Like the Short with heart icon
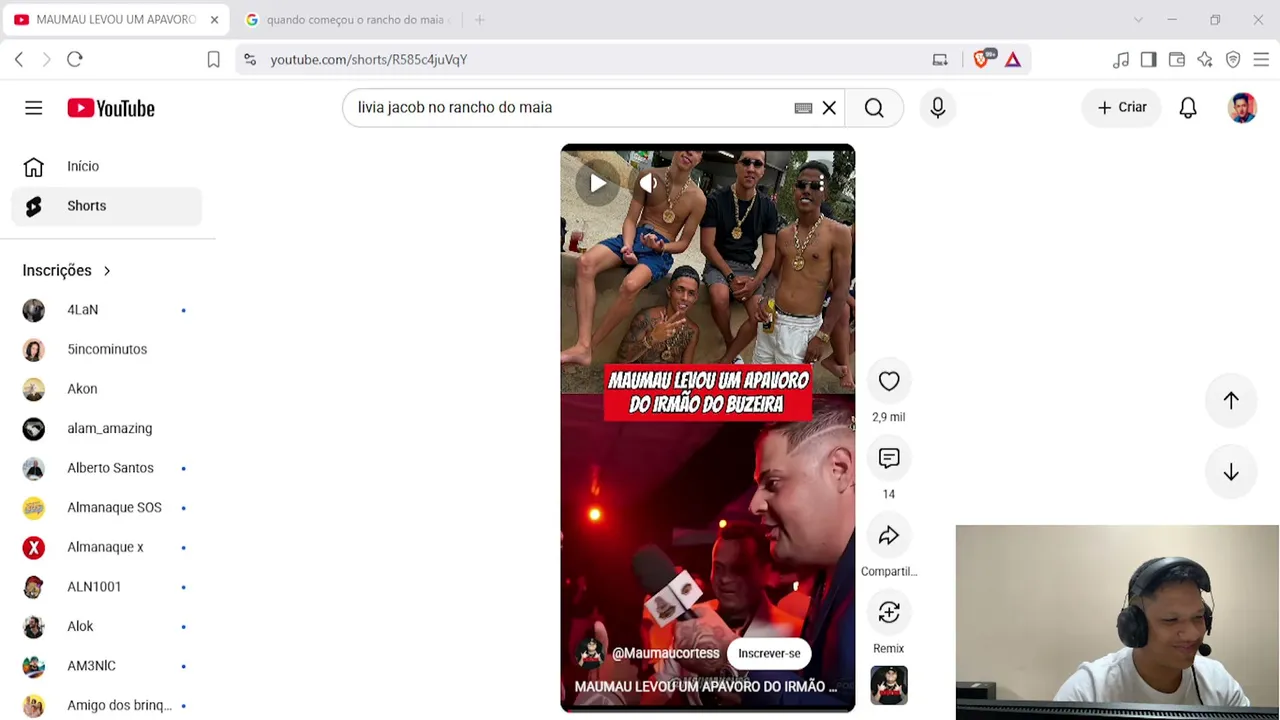Screen dimensions: 1280x720 click(889, 381)
